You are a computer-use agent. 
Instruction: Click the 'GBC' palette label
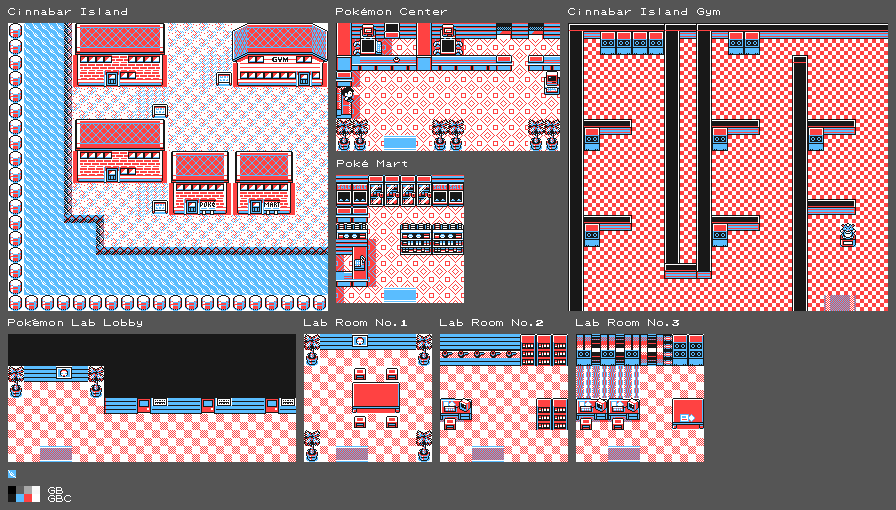(59, 499)
